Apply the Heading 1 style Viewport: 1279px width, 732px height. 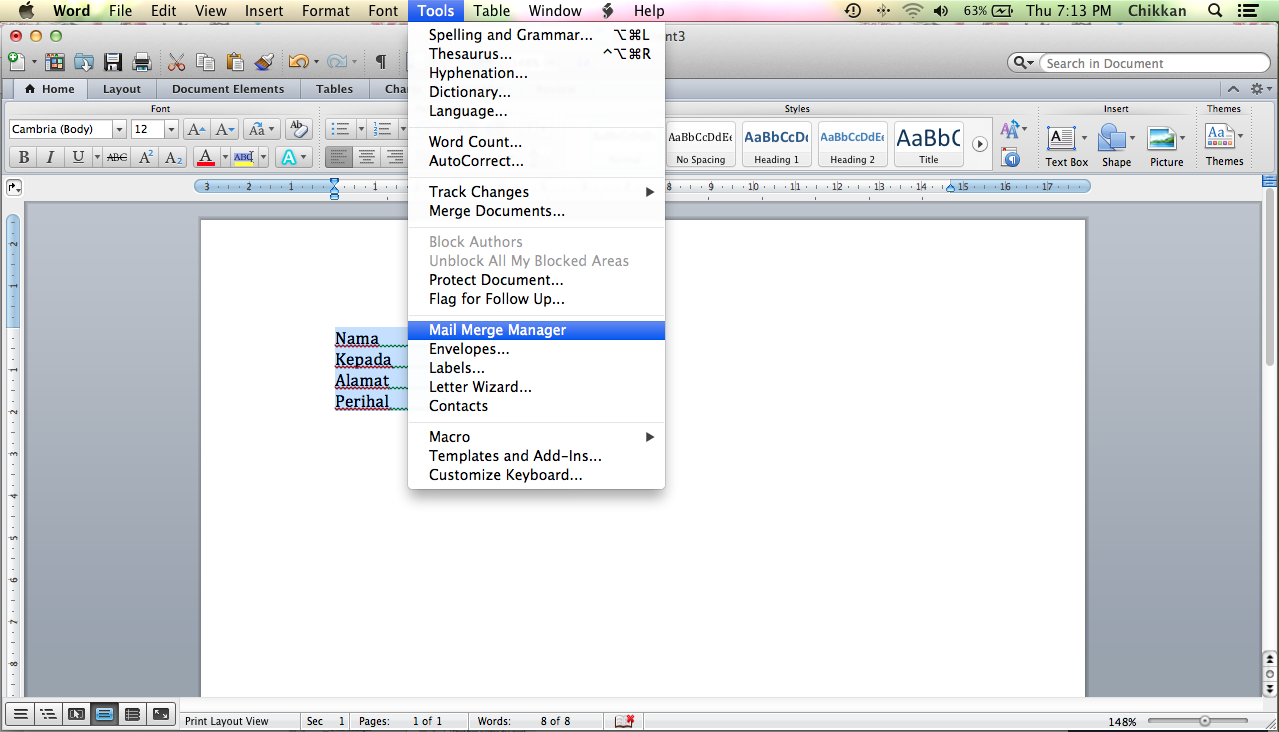(775, 143)
